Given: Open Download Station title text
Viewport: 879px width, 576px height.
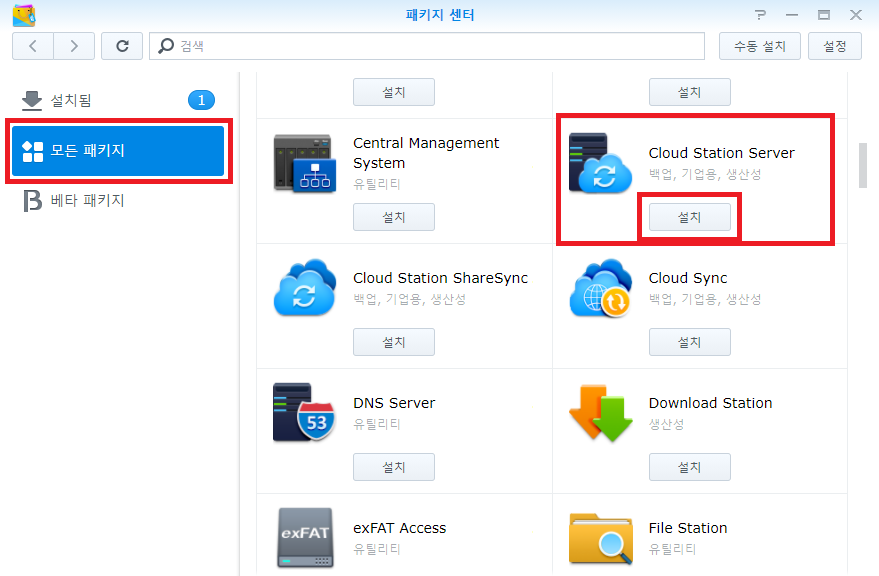Looking at the screenshot, I should point(710,403).
